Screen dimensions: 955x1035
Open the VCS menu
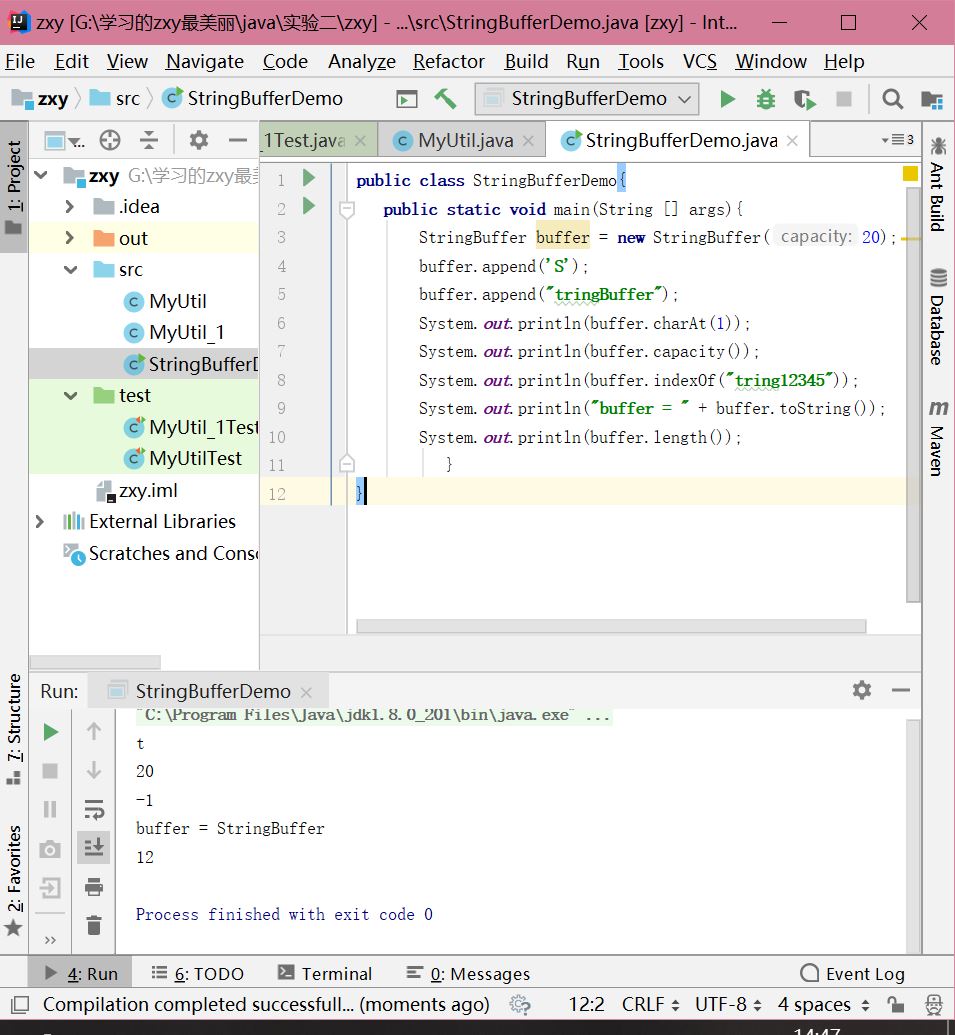[x=700, y=61]
